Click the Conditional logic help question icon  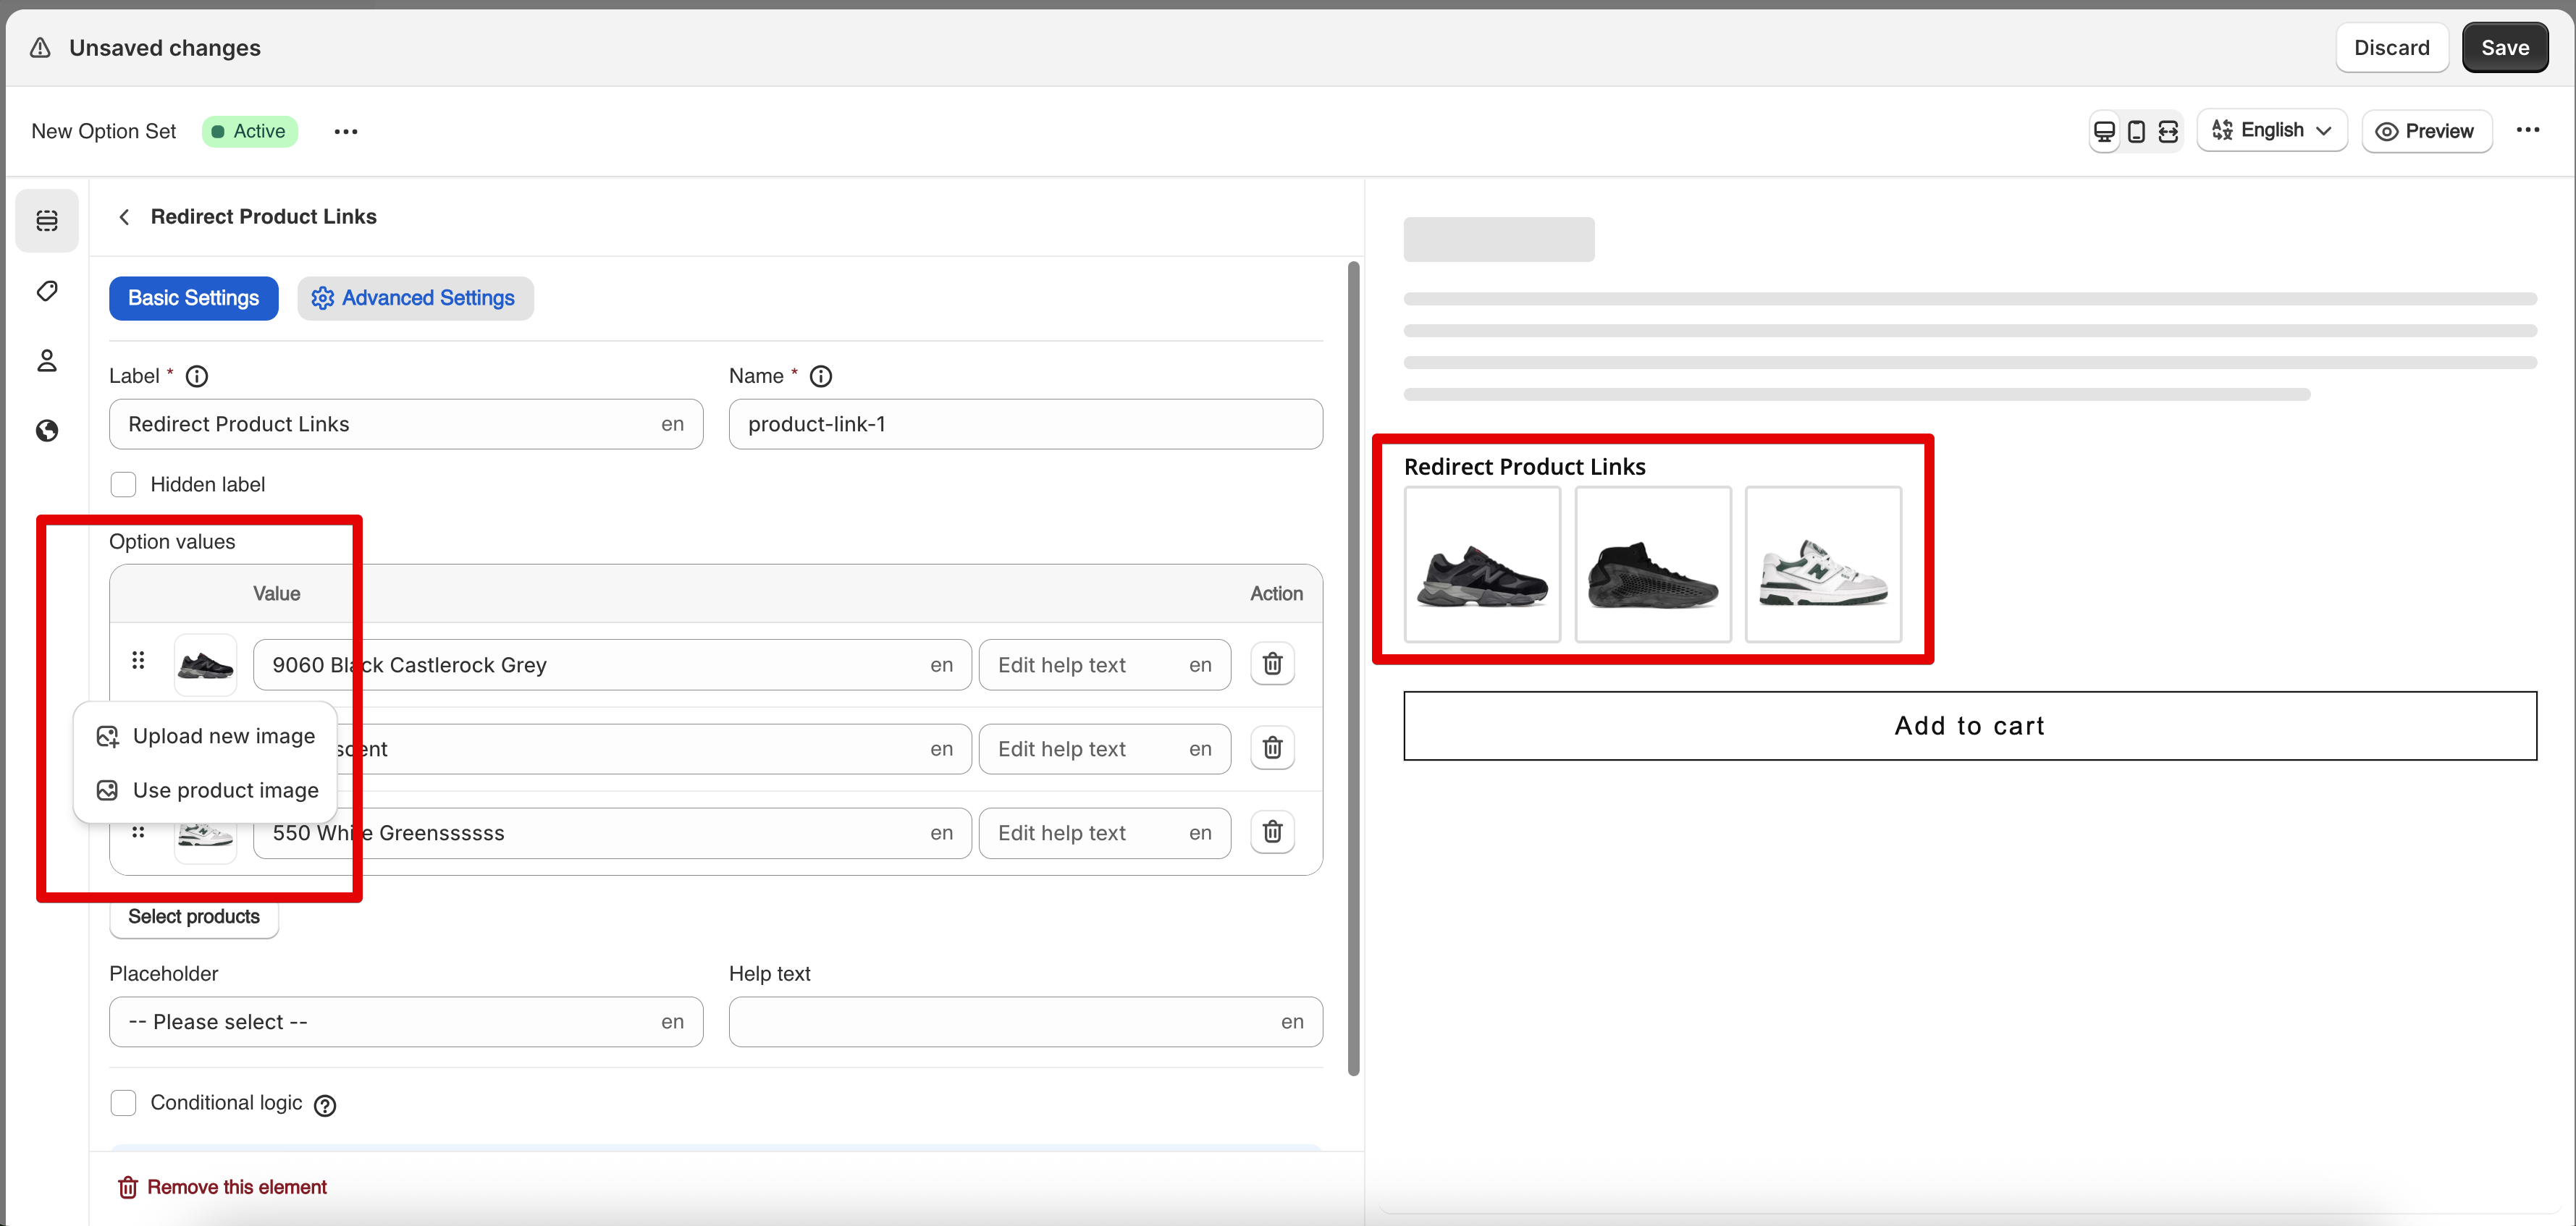coord(325,1105)
